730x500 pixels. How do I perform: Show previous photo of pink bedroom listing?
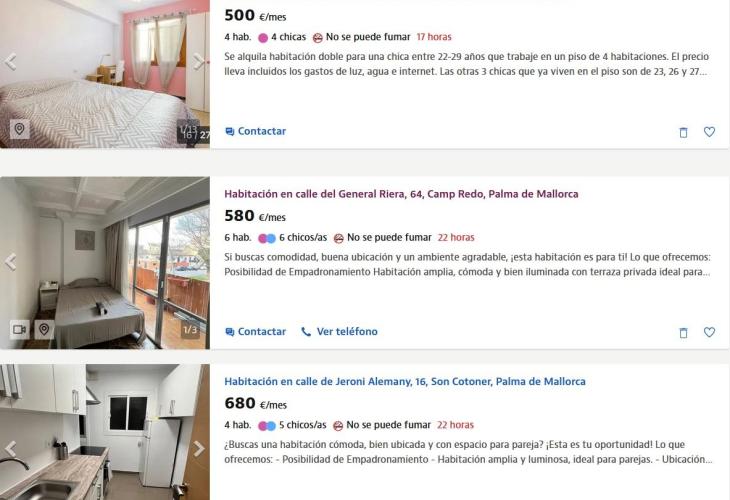click(11, 61)
